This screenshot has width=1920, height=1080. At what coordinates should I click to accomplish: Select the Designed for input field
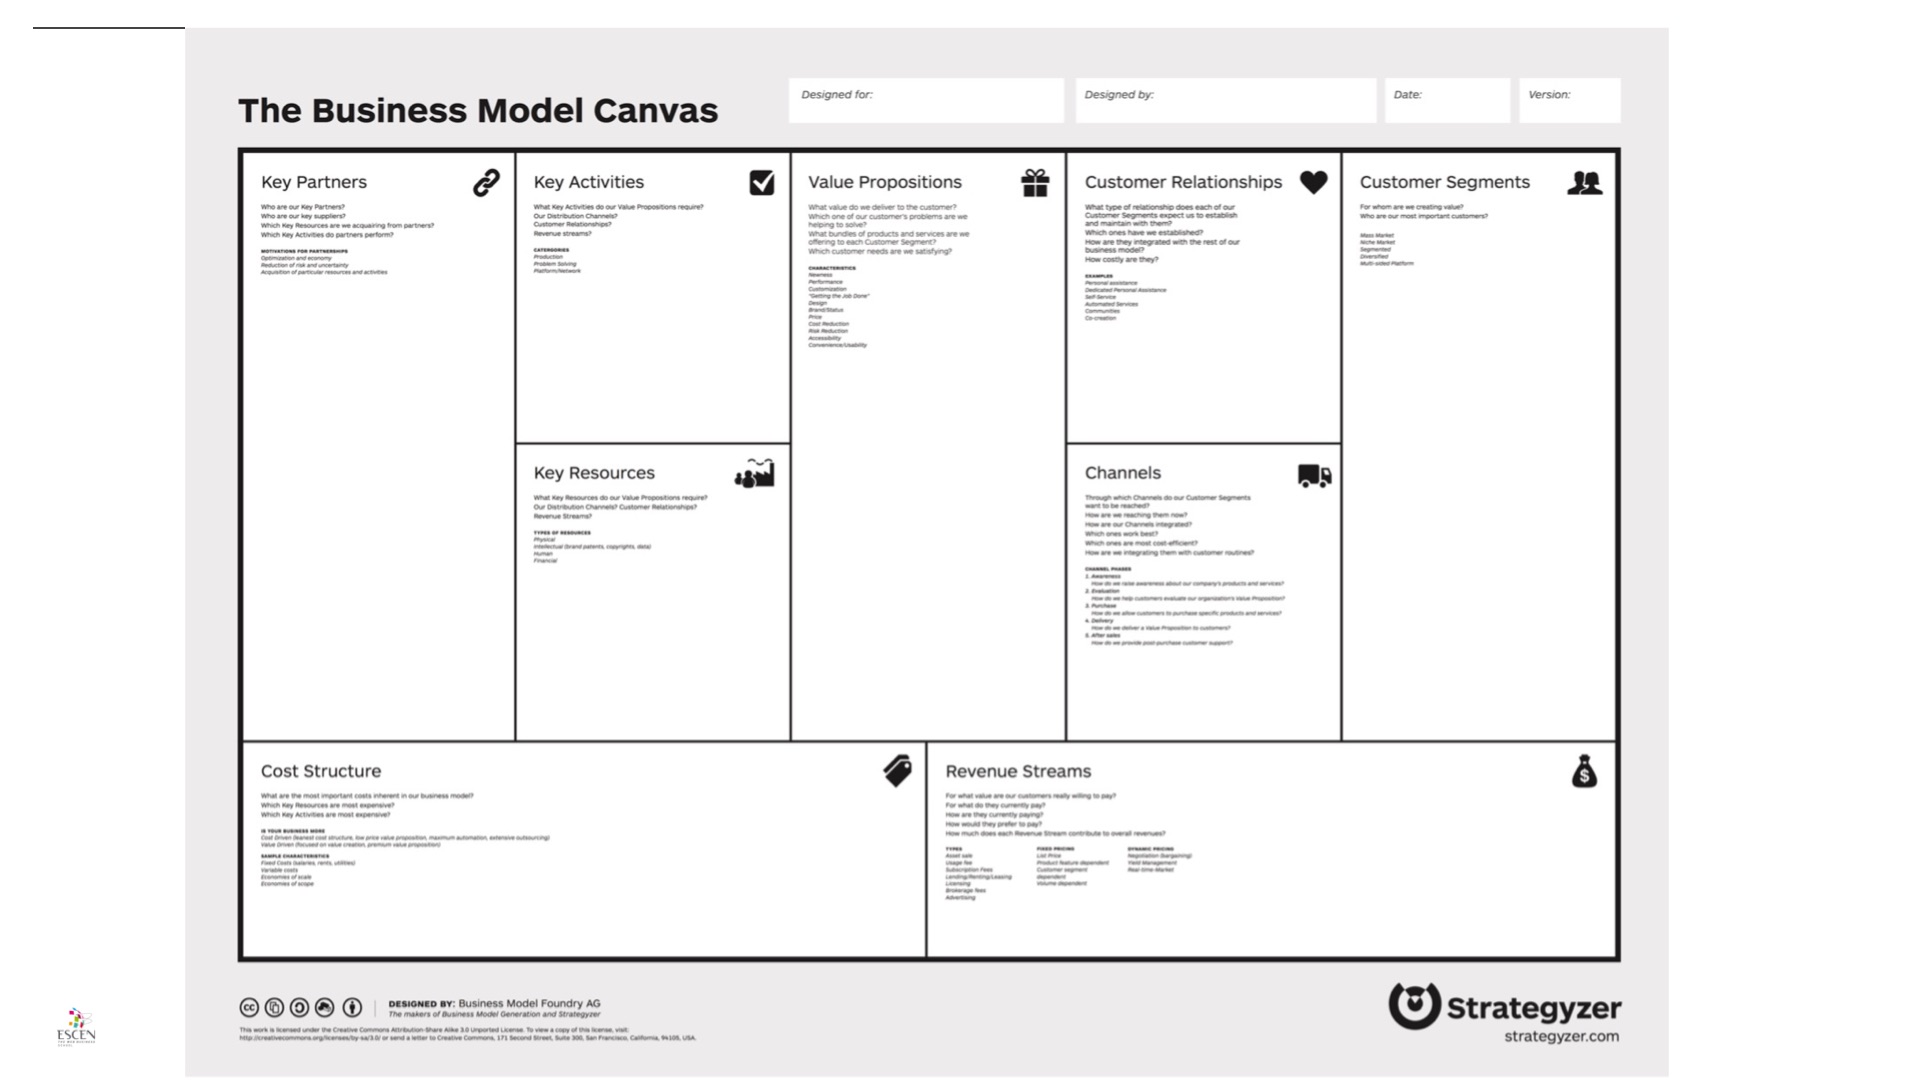point(927,102)
